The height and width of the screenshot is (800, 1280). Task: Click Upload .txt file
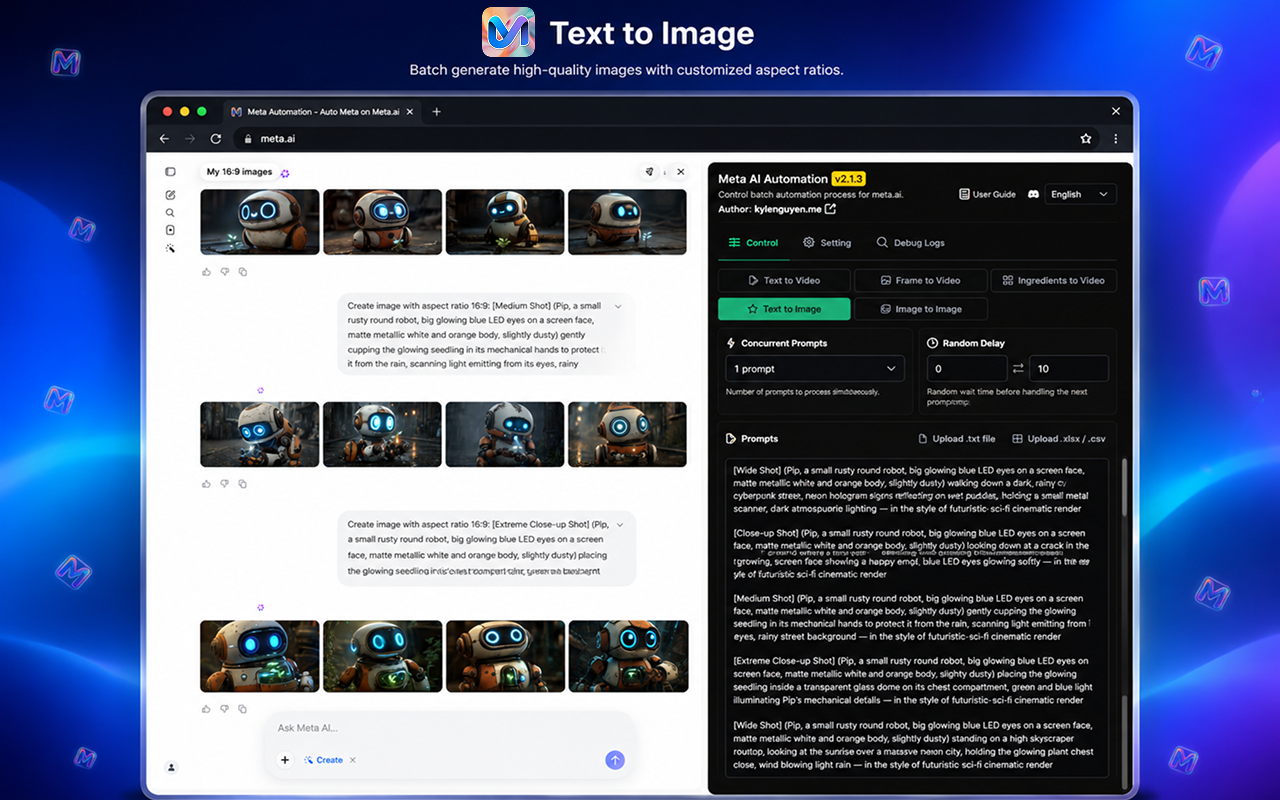(957, 439)
